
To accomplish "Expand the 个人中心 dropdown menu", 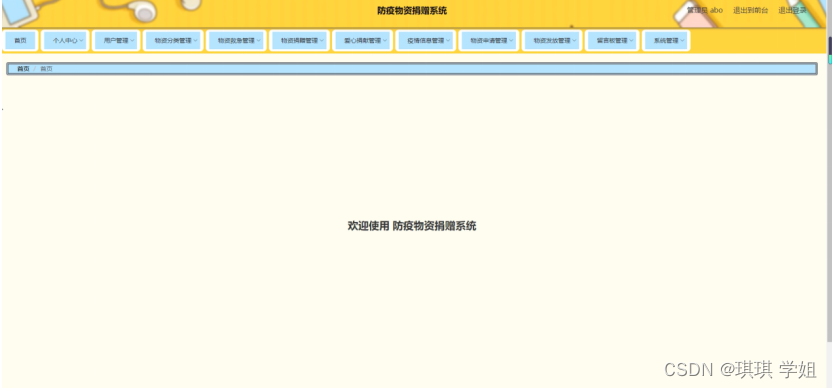I will coord(65,40).
